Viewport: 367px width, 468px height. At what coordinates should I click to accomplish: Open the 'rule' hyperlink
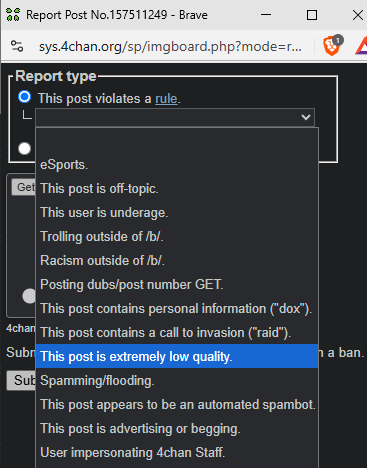[166, 99]
